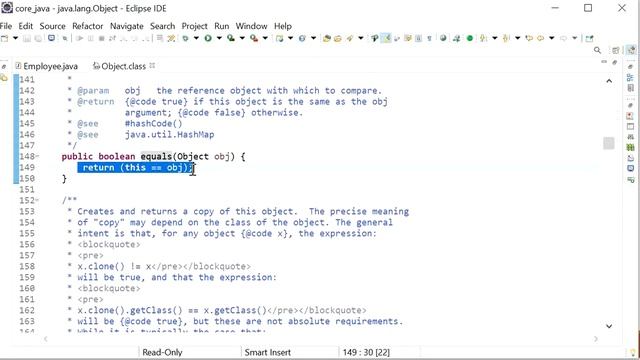Screen dimensions: 640x360
Task: Expand the External Tools dropdown arrow
Action: (x=265, y=38)
